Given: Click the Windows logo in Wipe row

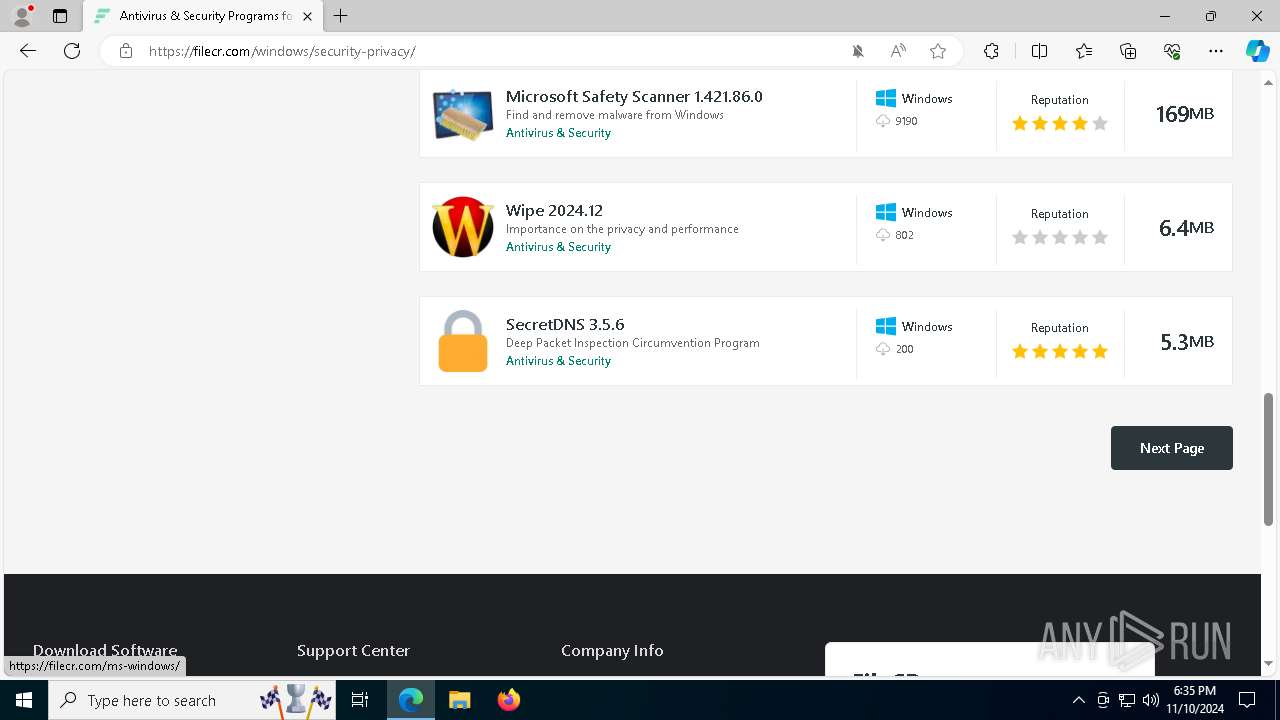Looking at the screenshot, I should 886,212.
